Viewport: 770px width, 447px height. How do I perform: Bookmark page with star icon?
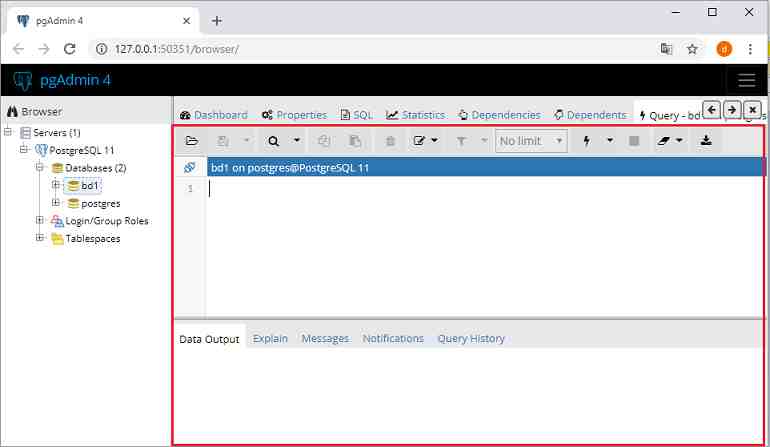coord(692,49)
